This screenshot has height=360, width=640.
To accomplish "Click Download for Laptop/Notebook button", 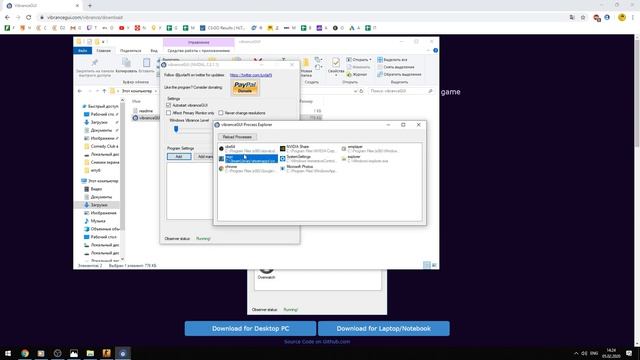I will (384, 329).
